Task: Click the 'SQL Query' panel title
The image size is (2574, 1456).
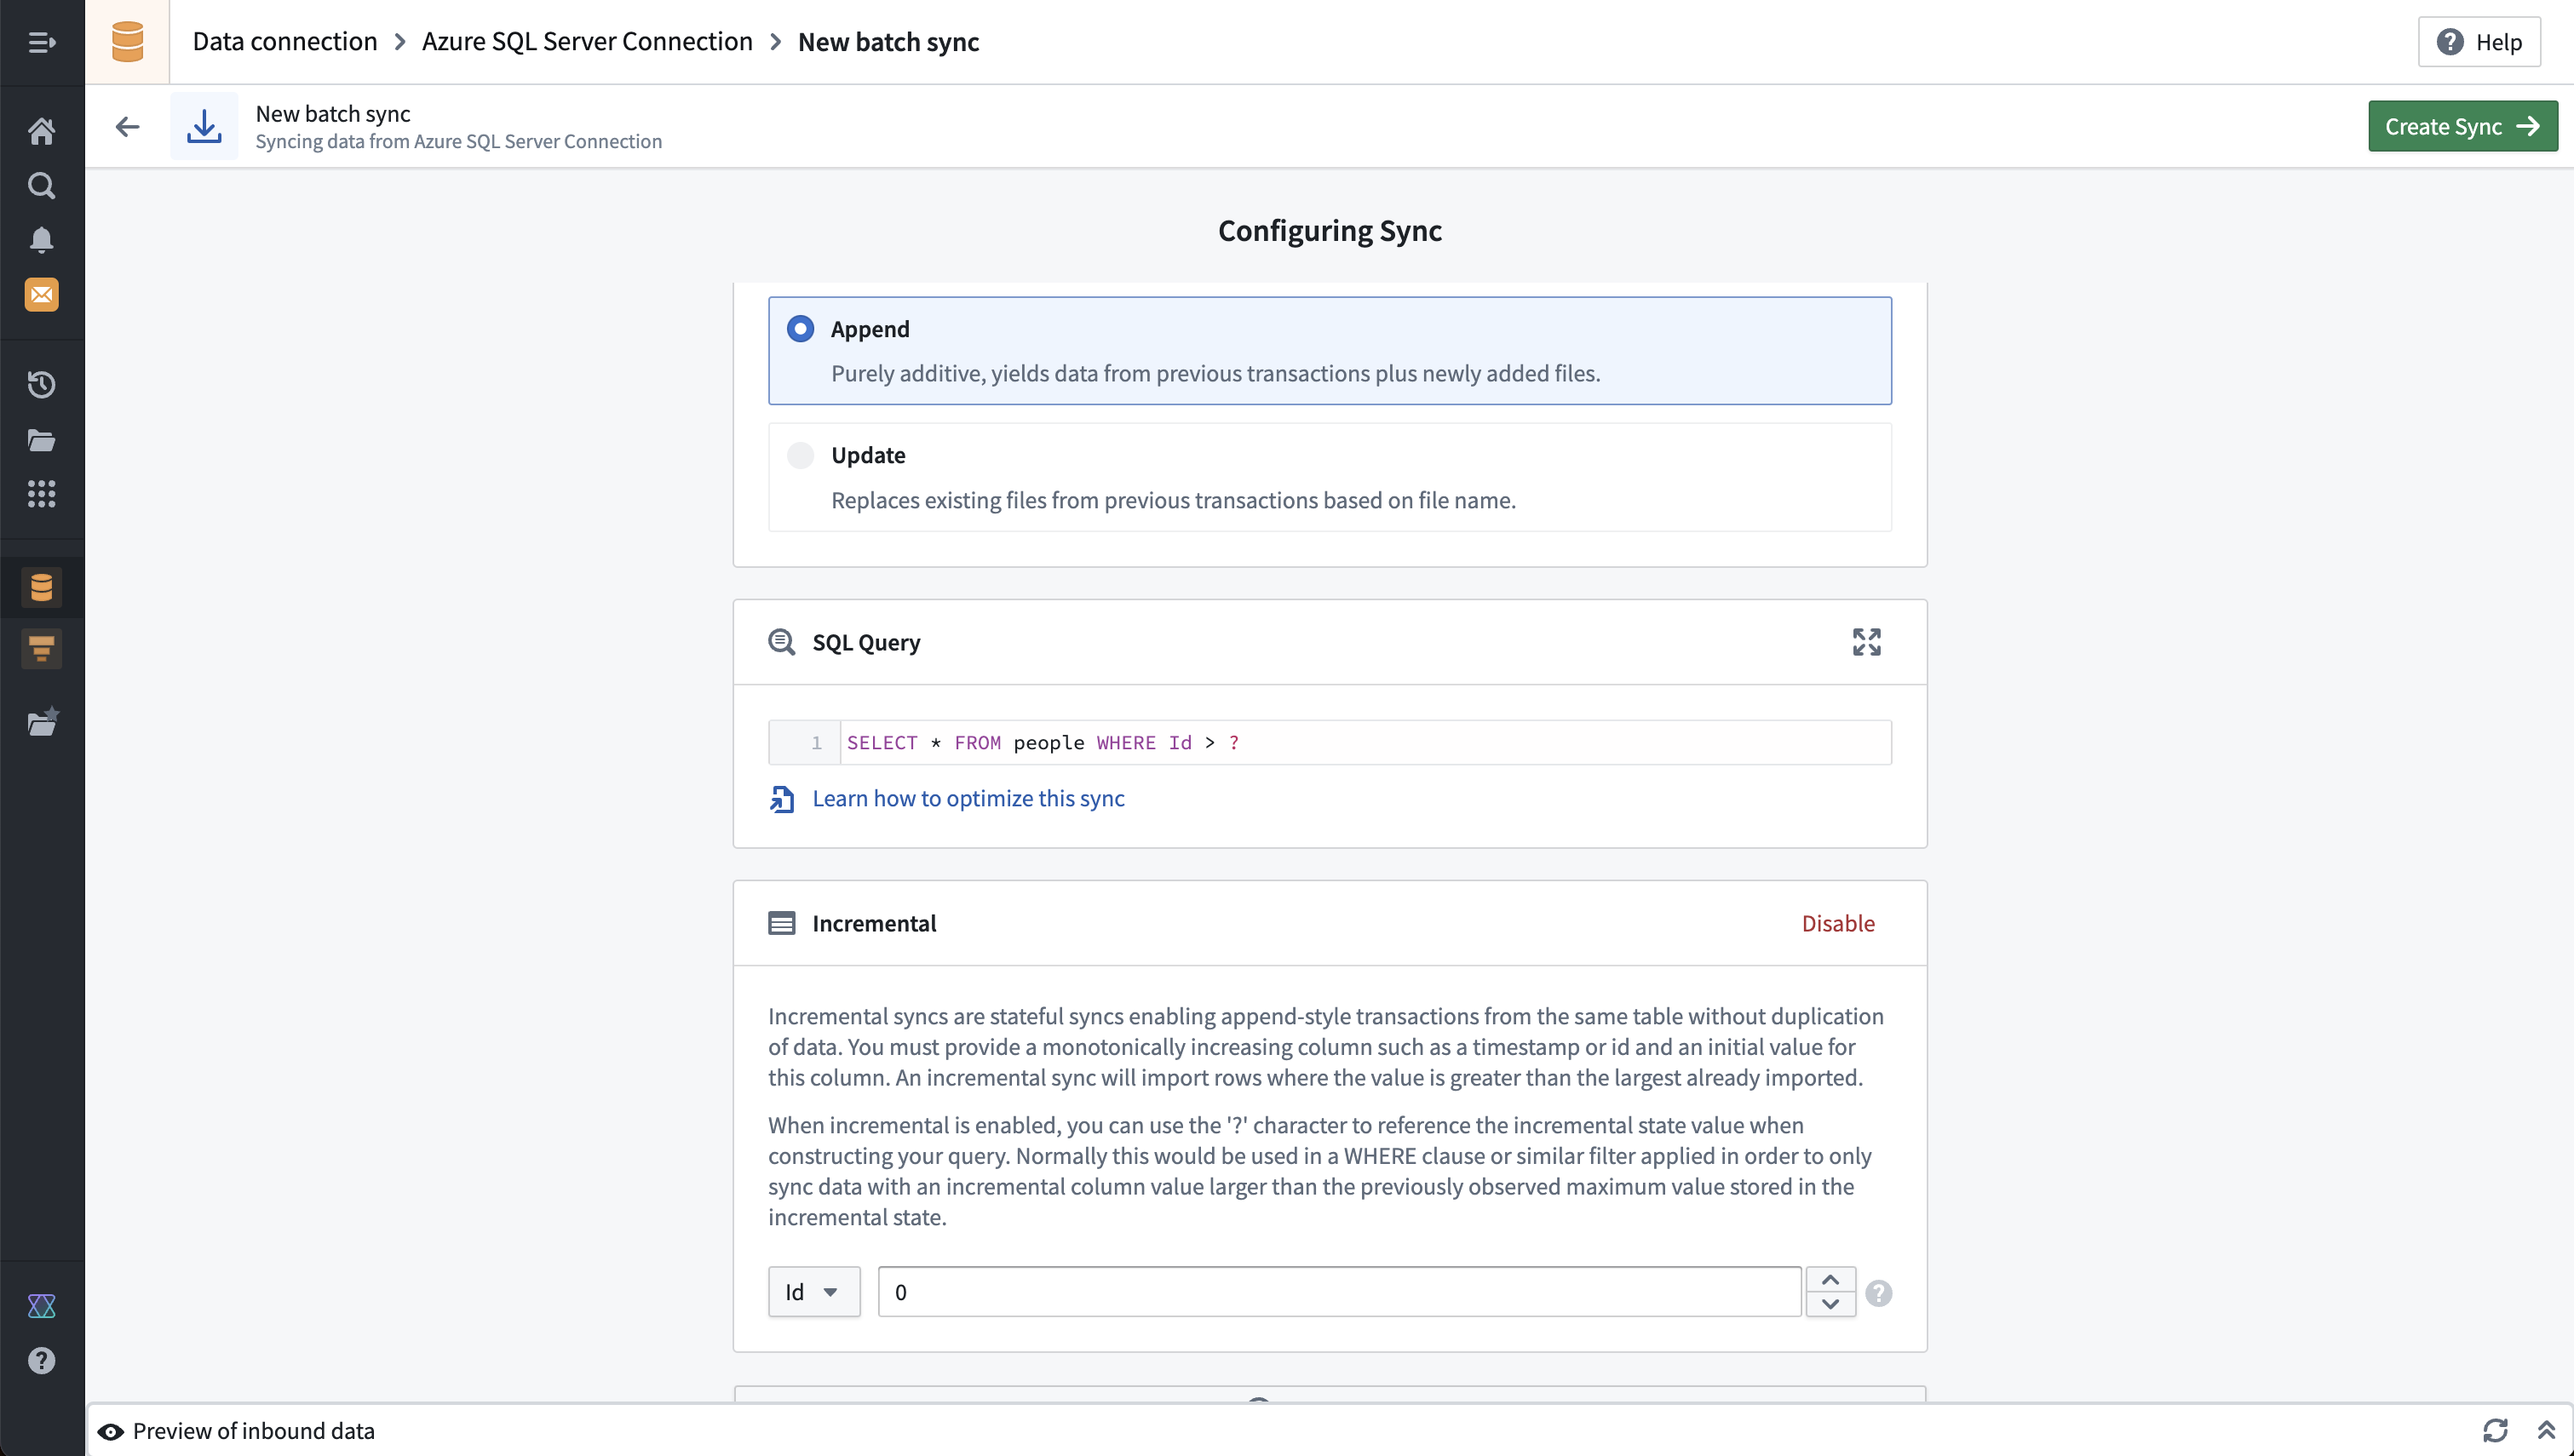Action: coord(866,642)
